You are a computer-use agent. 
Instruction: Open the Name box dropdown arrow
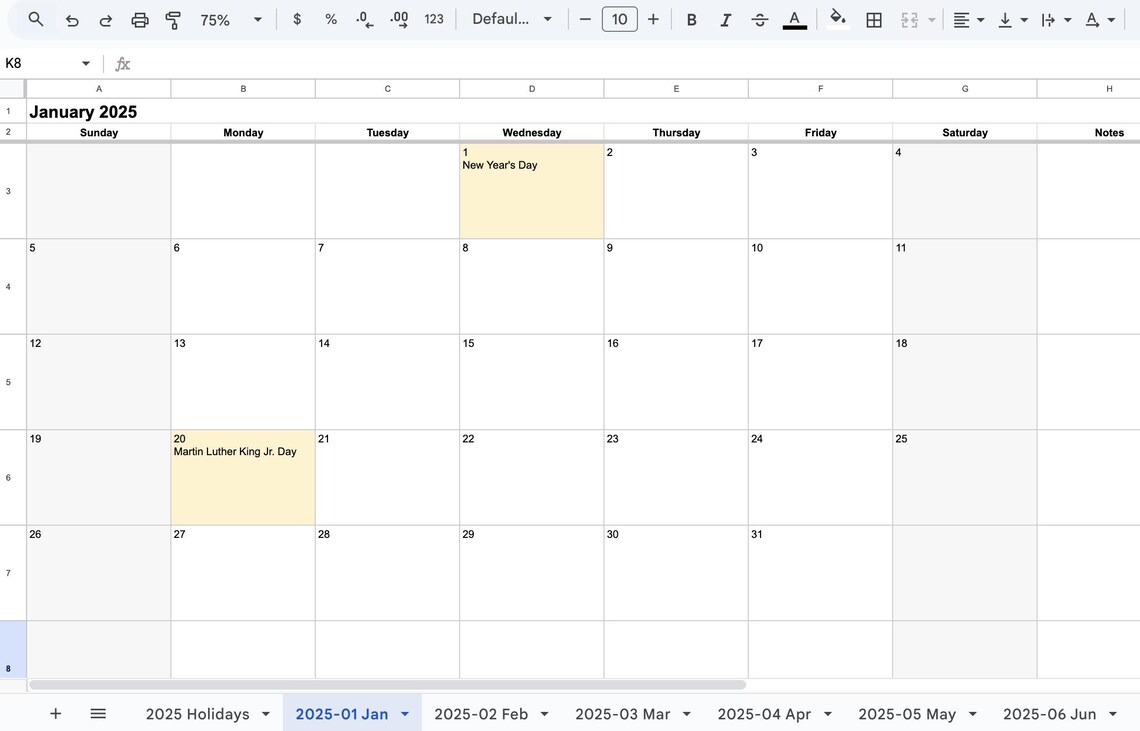[86, 63]
